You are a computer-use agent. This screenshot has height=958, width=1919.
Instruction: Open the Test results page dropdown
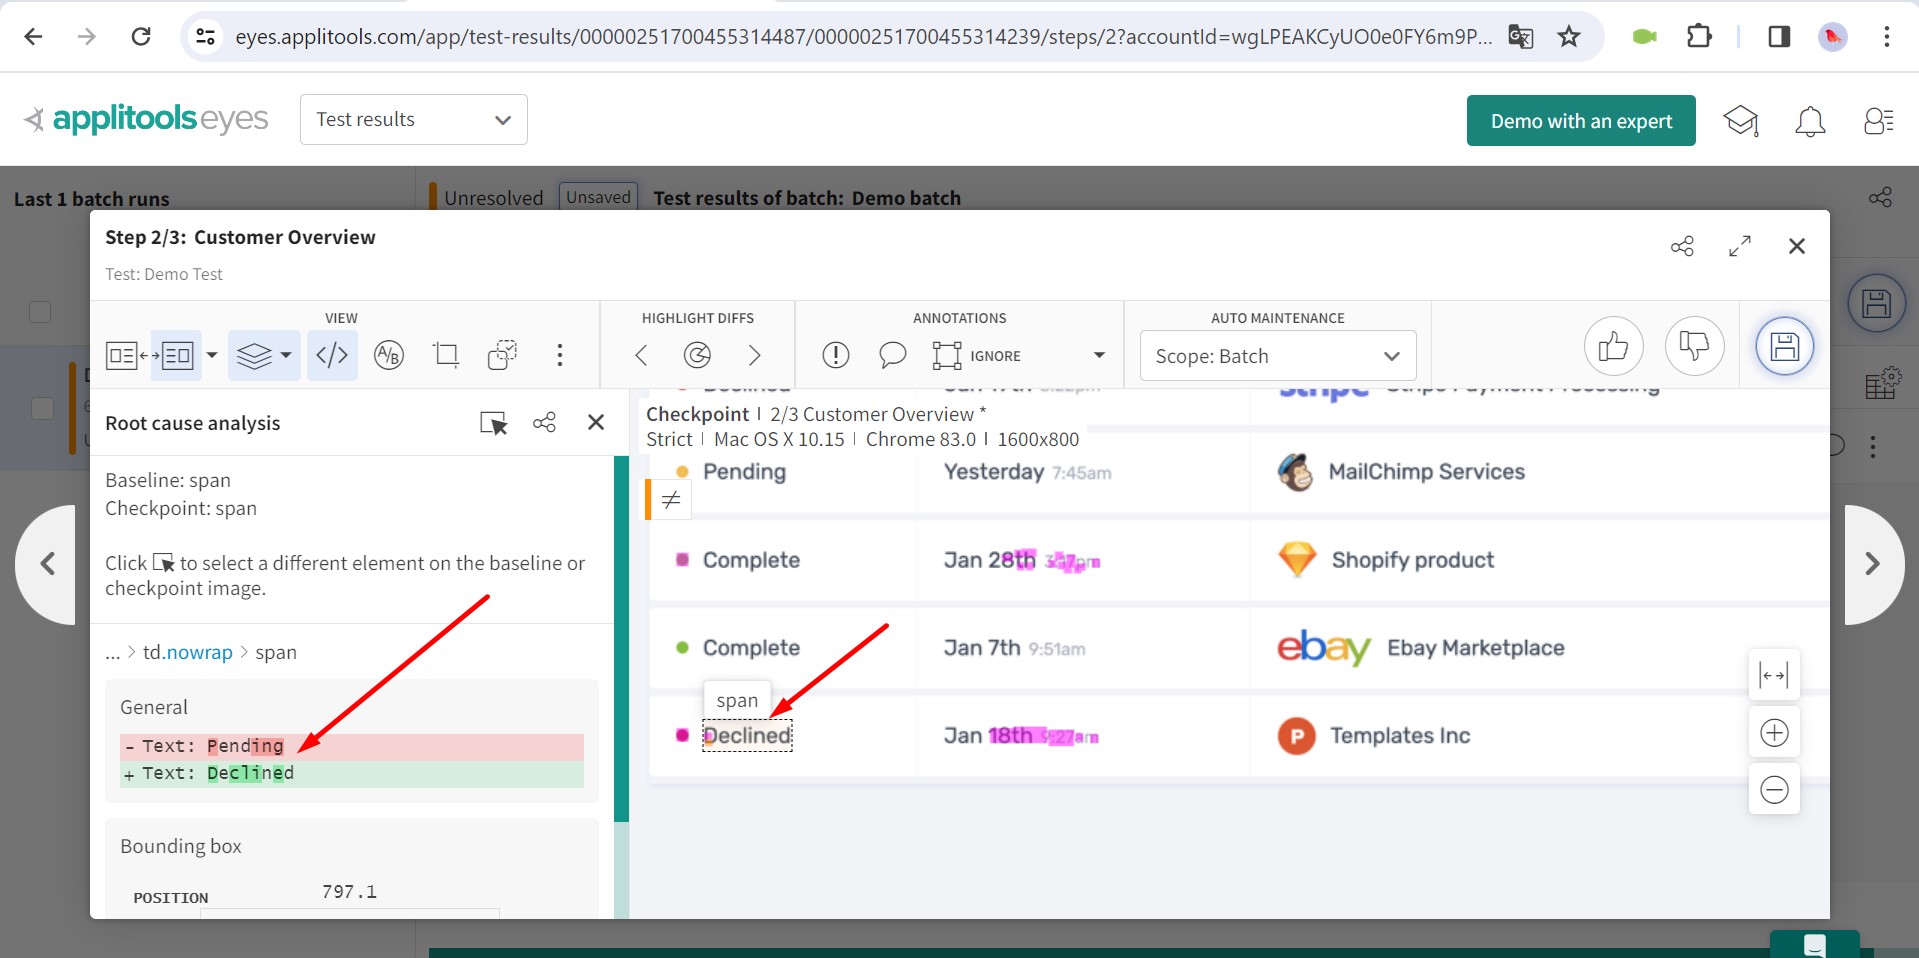414,120
